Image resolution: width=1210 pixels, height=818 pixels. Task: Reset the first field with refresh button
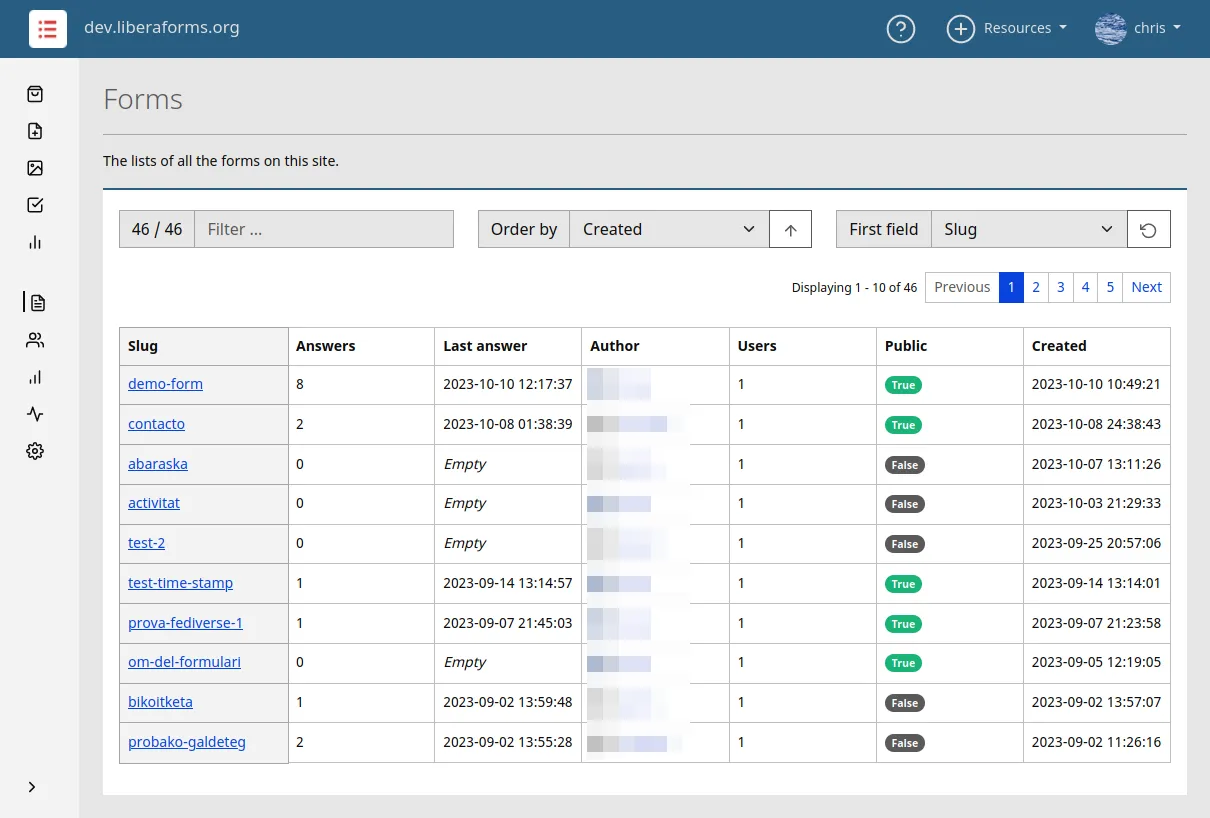coord(1148,229)
